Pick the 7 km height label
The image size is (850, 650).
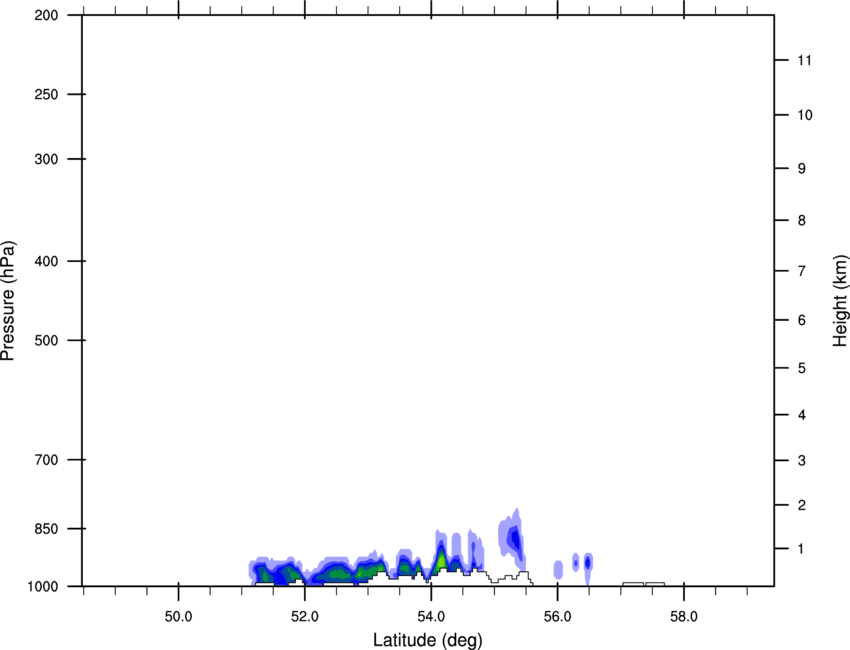pos(802,271)
